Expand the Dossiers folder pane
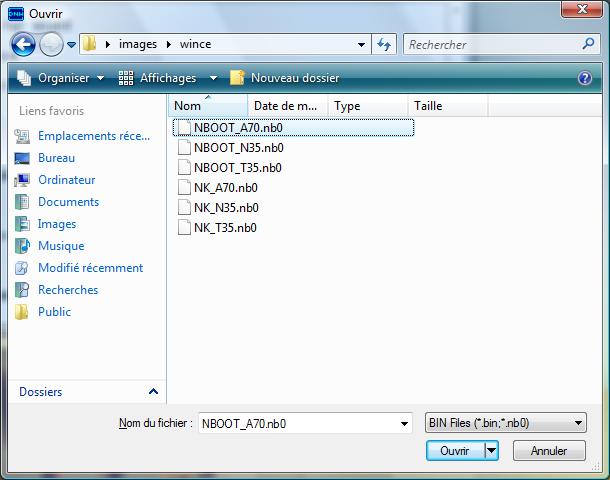This screenshot has height=480, width=610. (153, 393)
